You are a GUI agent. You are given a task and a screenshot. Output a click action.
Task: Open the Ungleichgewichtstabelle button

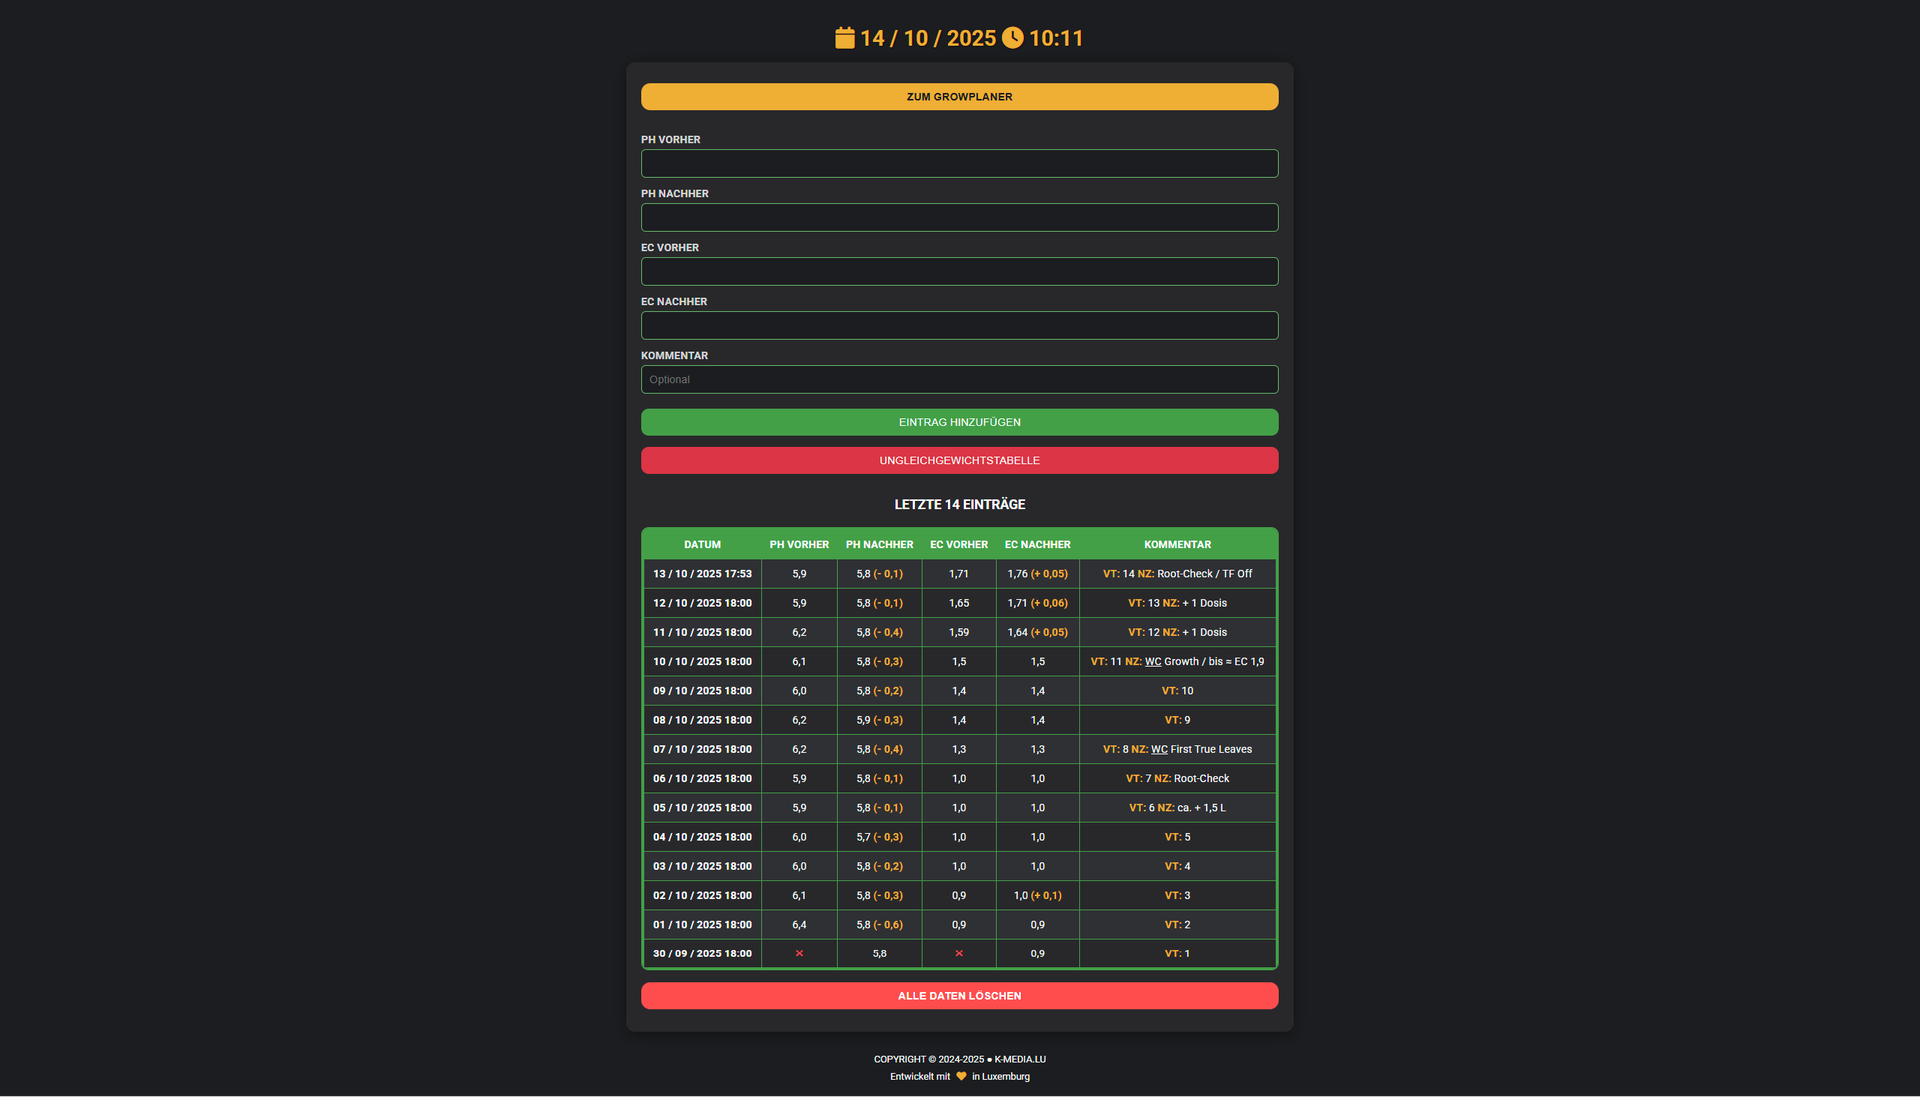(x=959, y=461)
